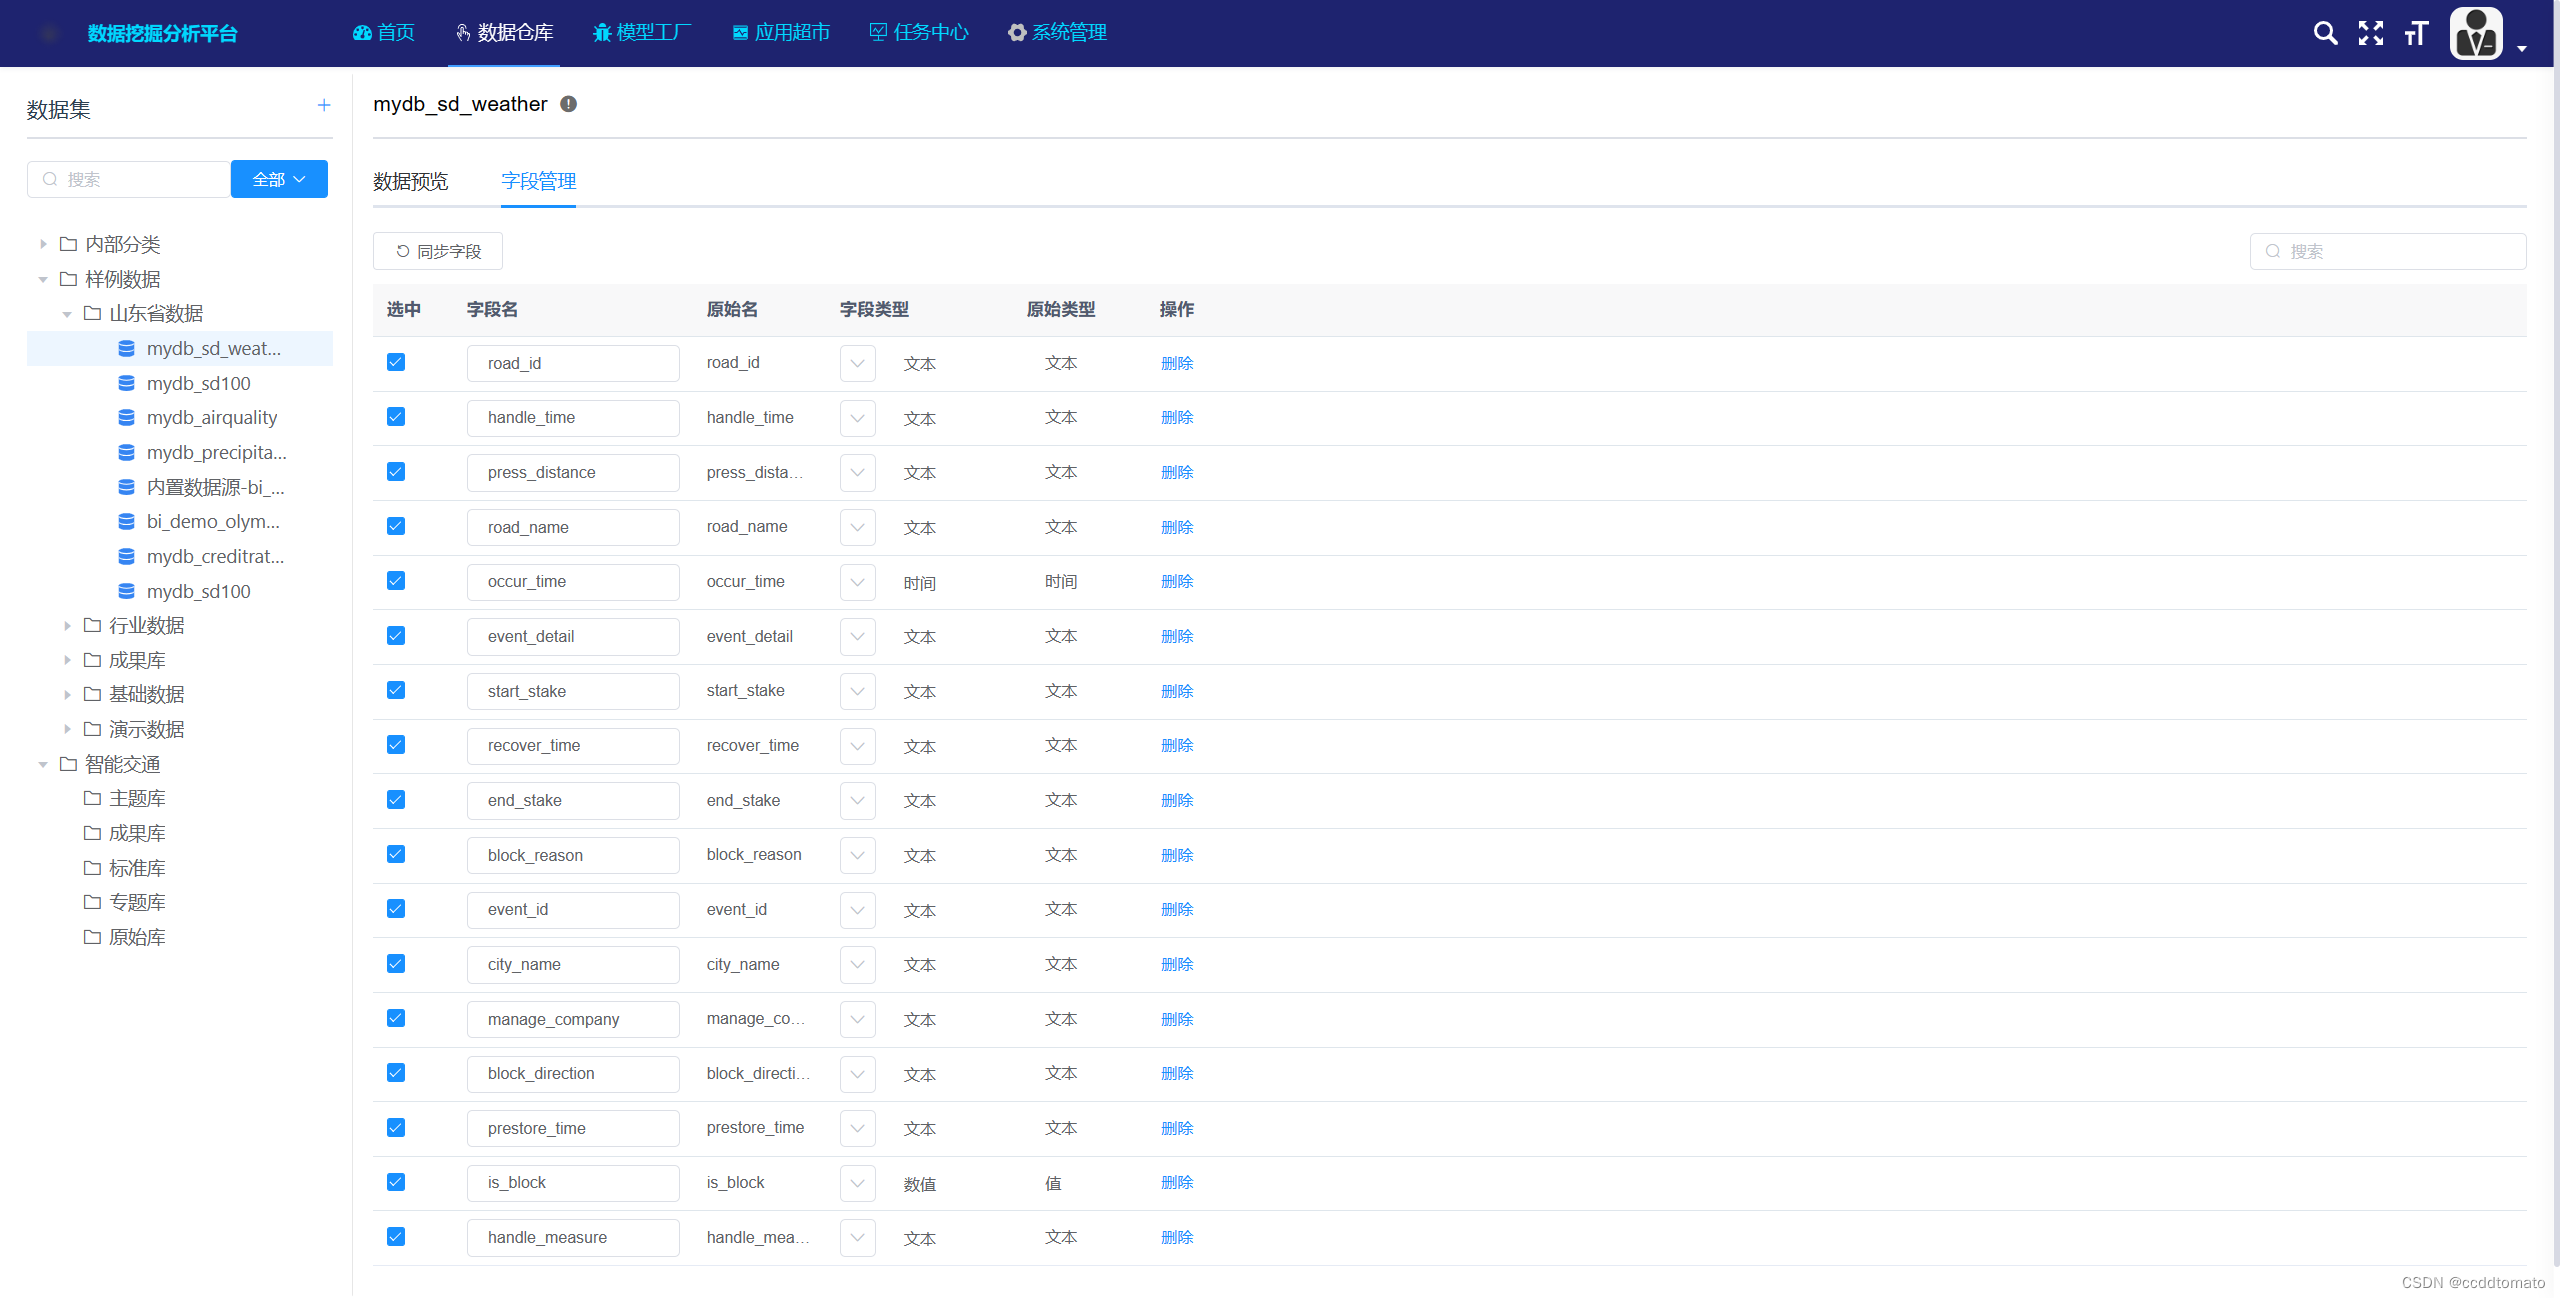Screen dimensions: 2560x1298
Task: Click the plus icon to add dataset
Action: click(x=324, y=105)
